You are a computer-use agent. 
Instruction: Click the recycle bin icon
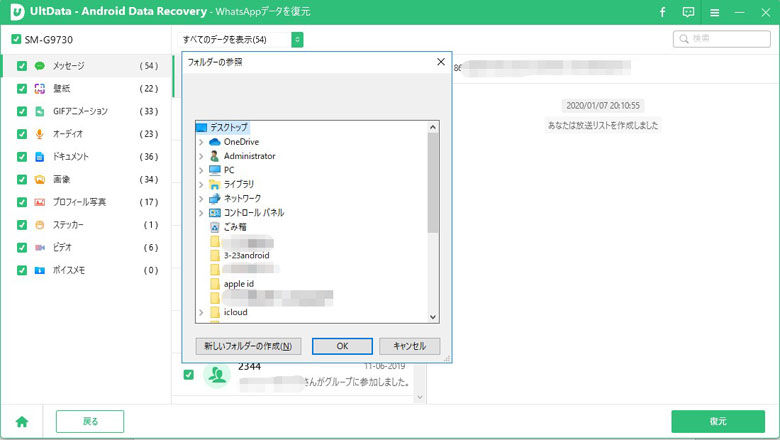[x=214, y=227]
